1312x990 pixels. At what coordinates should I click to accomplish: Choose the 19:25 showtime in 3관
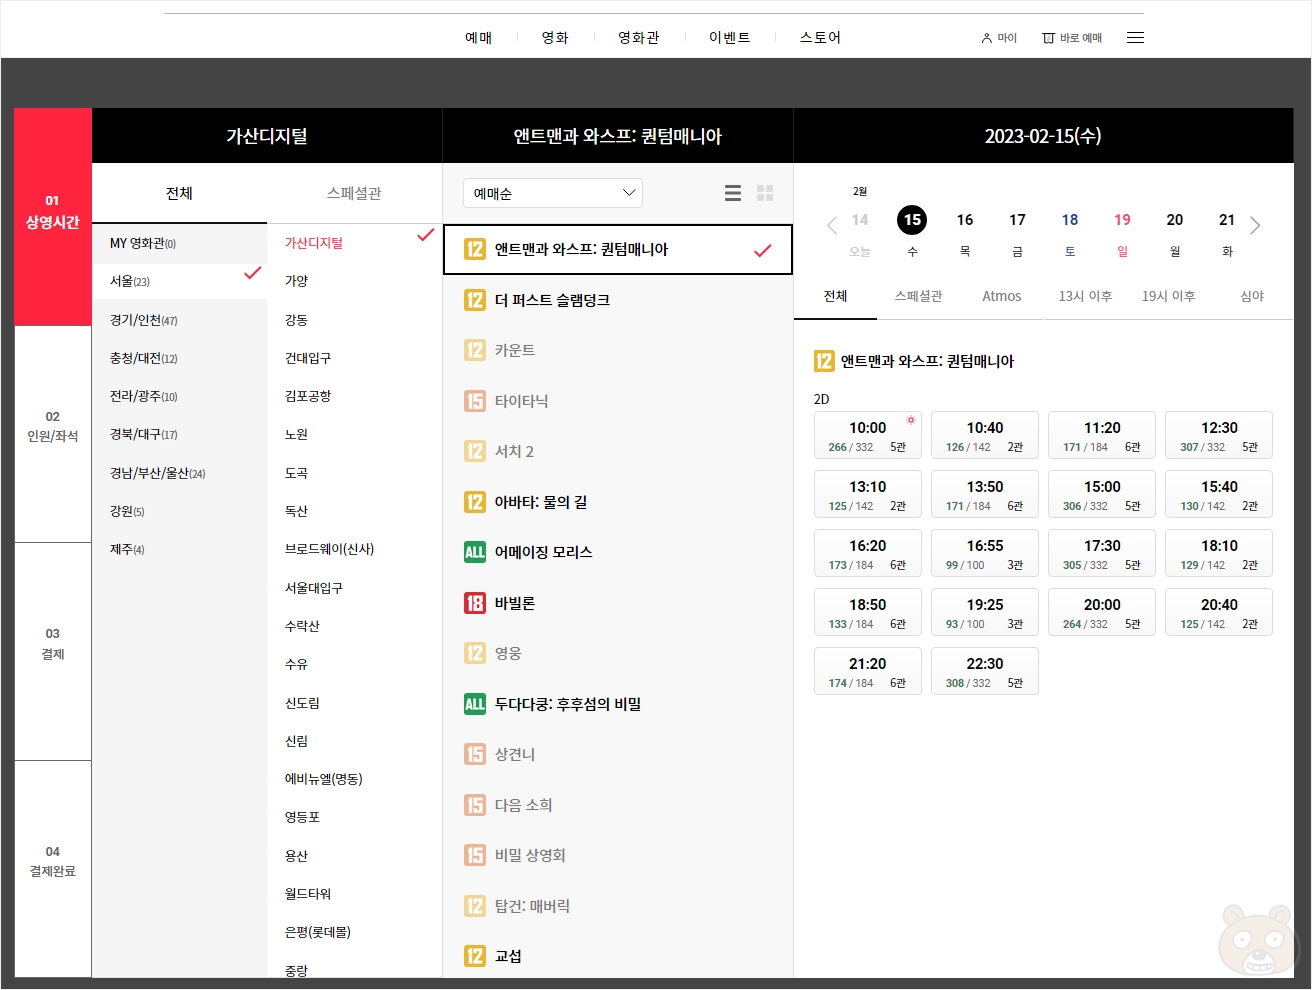click(x=985, y=612)
